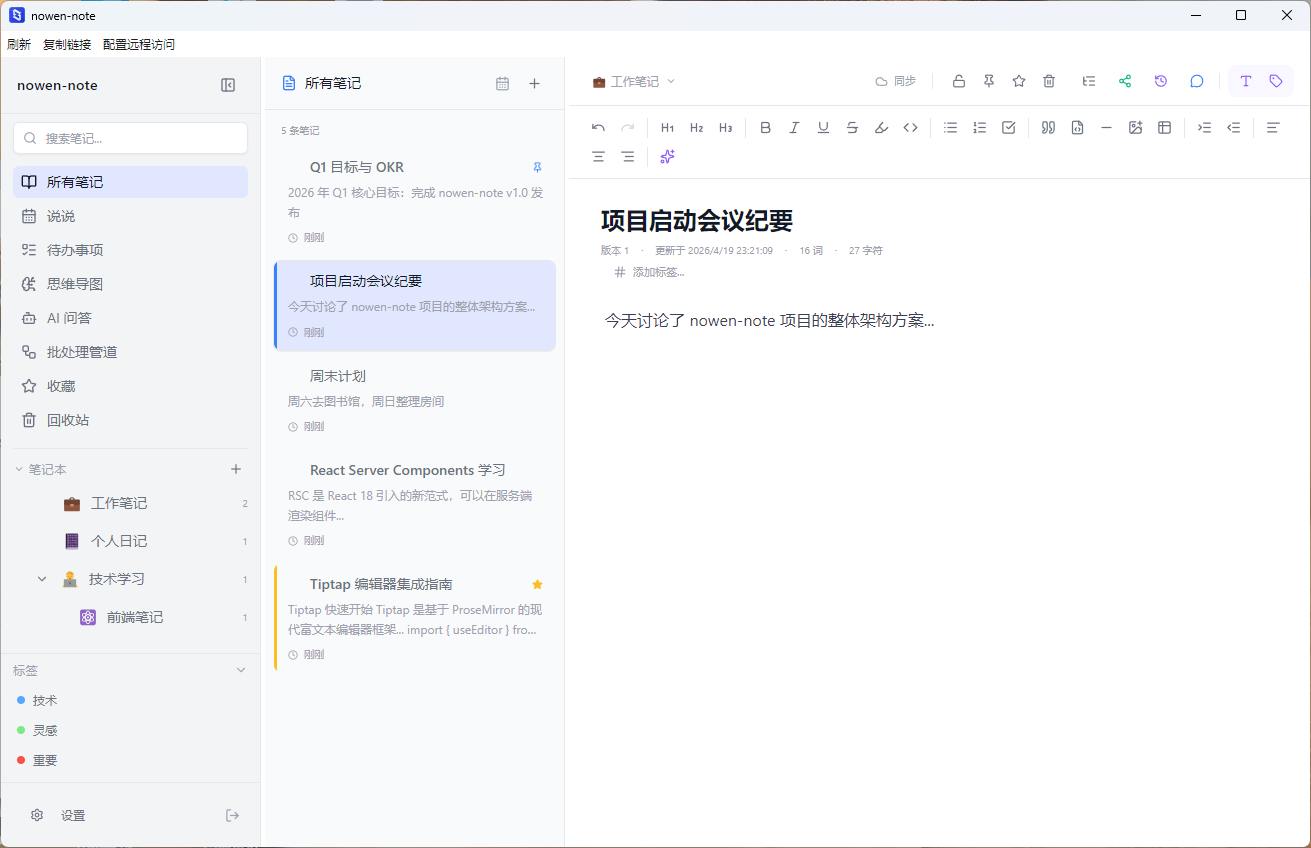Viewport: 1311px width, 848px height.
Task: Open 配置远程访问 menu item
Action: [139, 44]
